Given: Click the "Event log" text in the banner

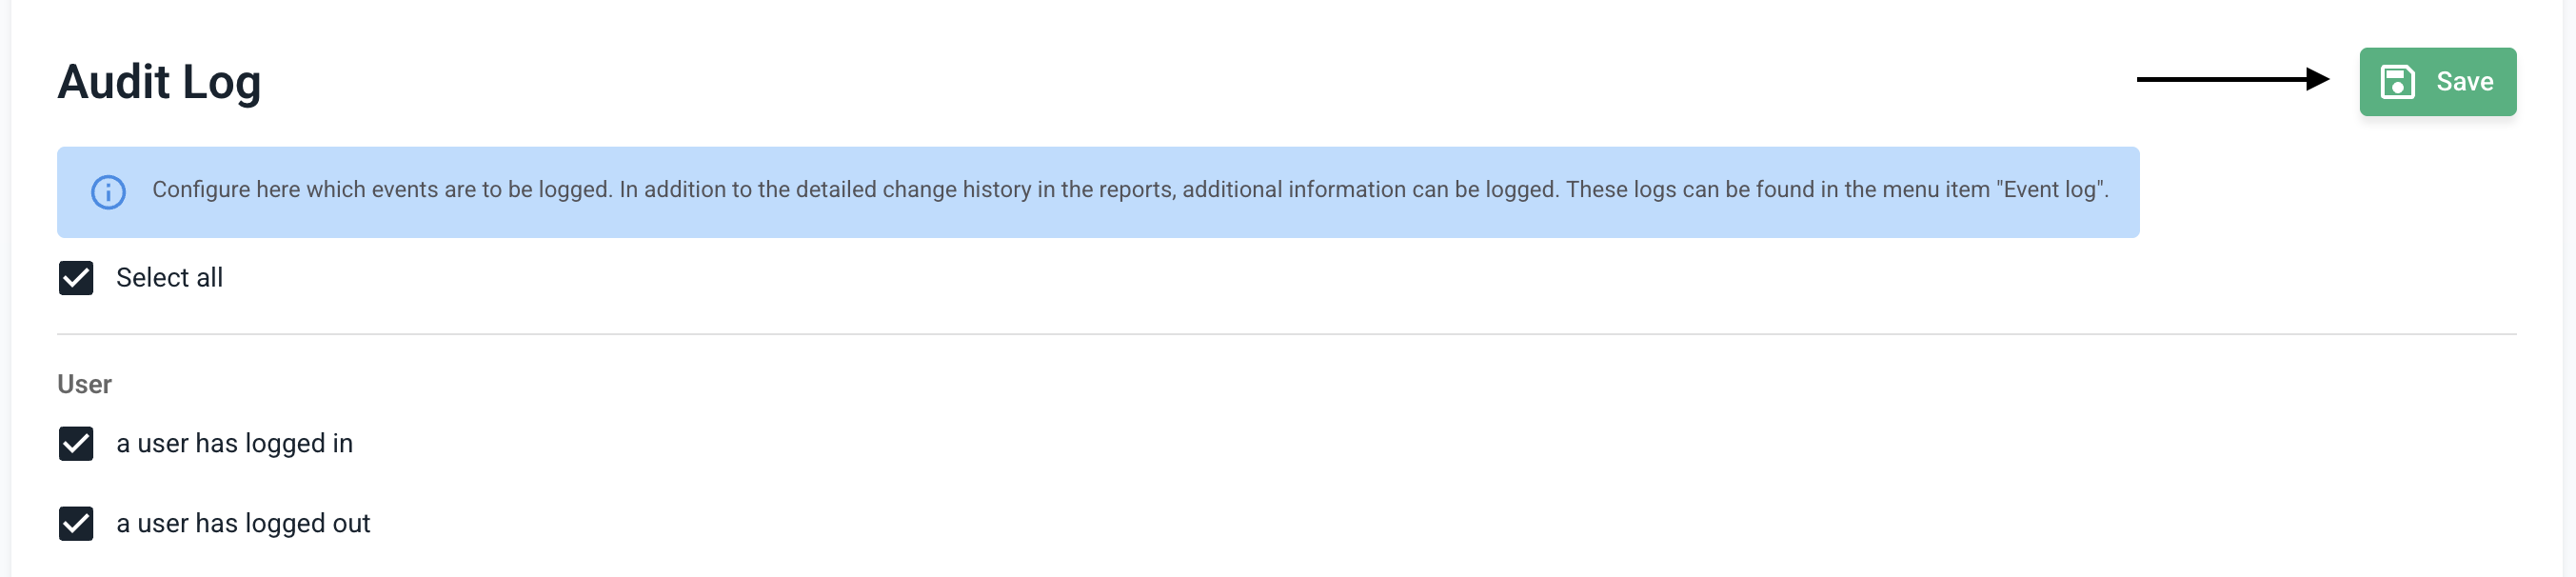Looking at the screenshot, I should point(2051,190).
